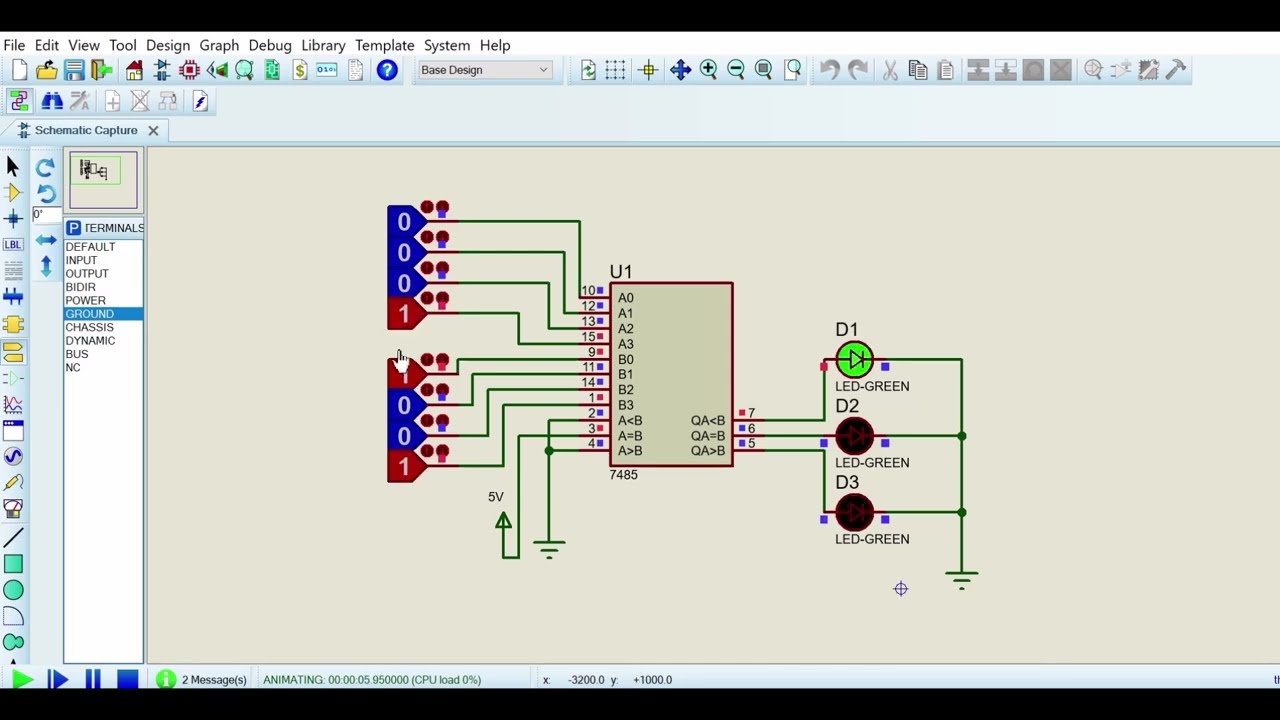Select the Pan (center at cursor) icon
This screenshot has width=1280, height=720.
click(680, 70)
